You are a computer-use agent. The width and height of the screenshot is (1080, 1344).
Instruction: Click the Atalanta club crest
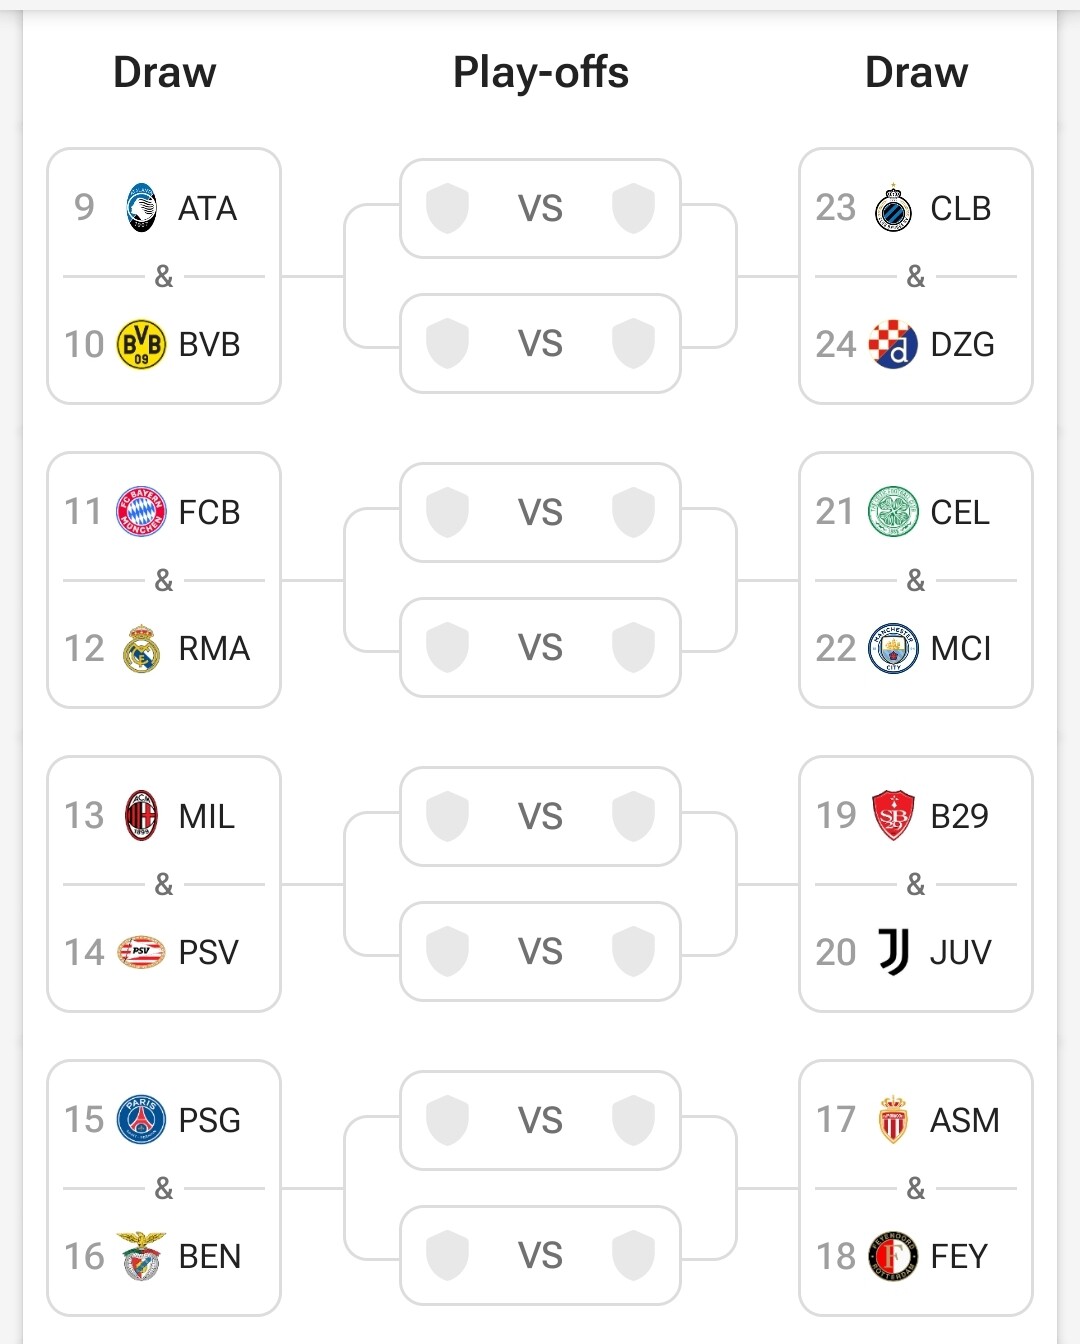[x=142, y=208]
